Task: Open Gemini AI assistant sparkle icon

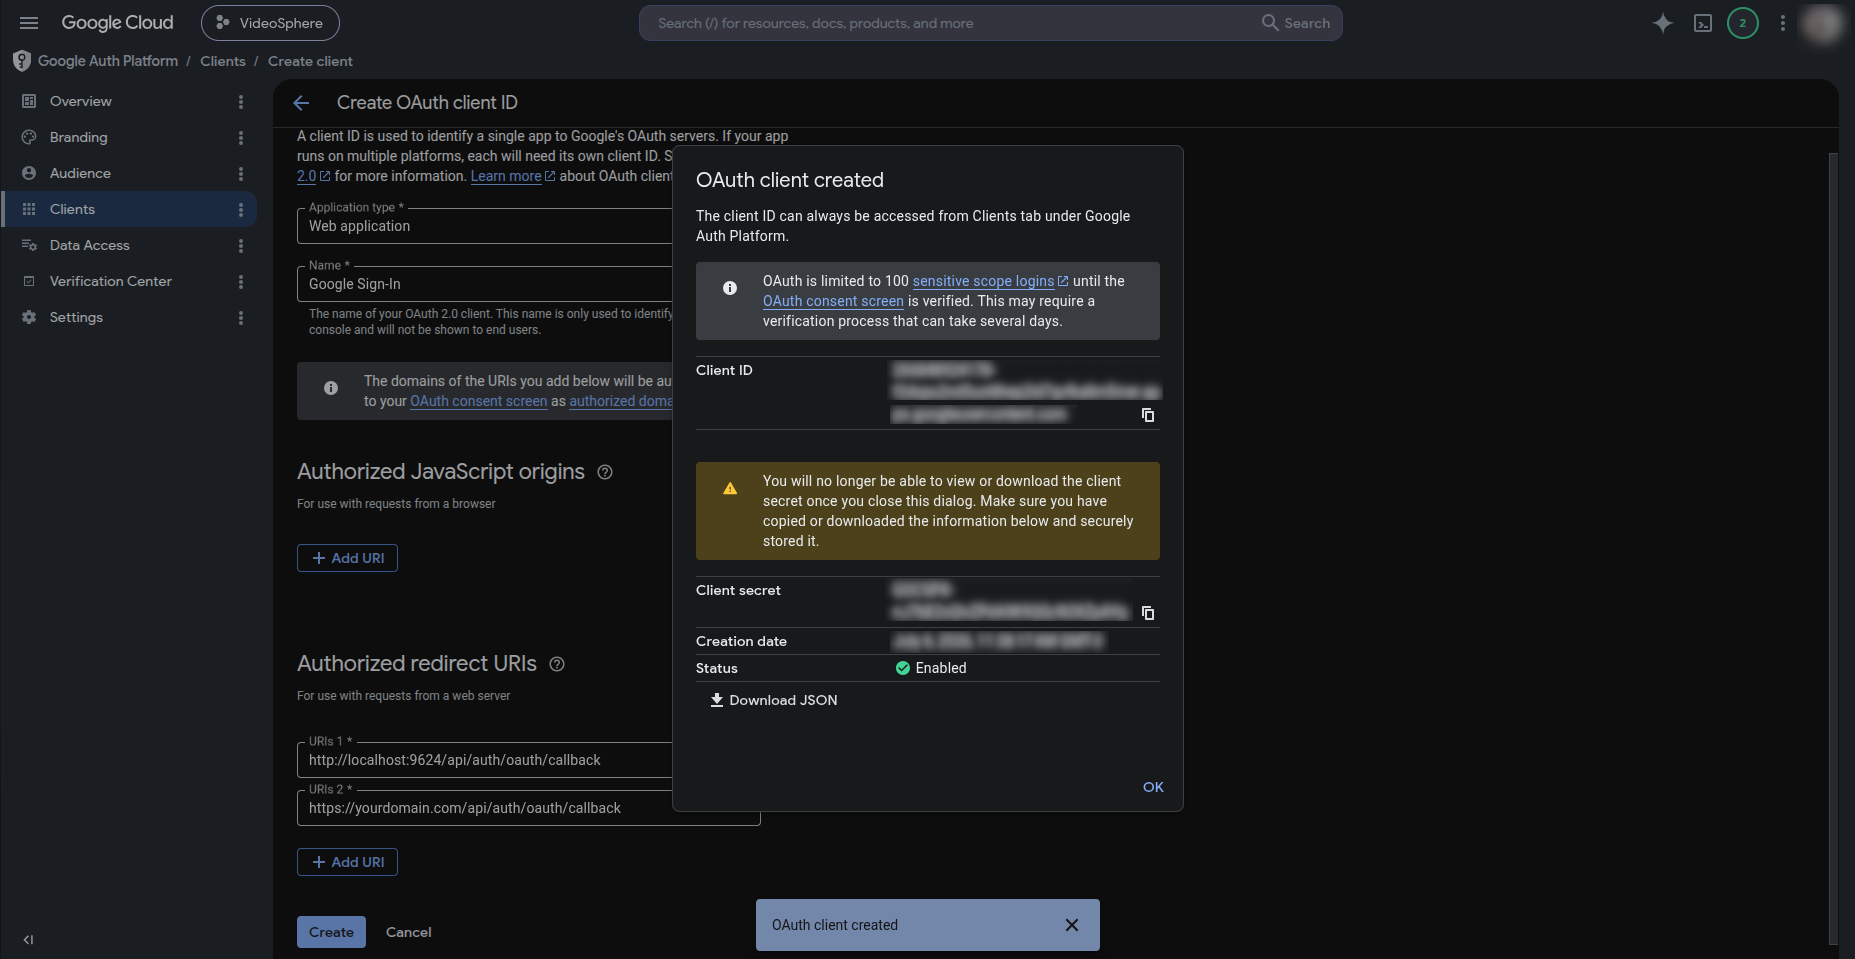Action: (x=1662, y=23)
